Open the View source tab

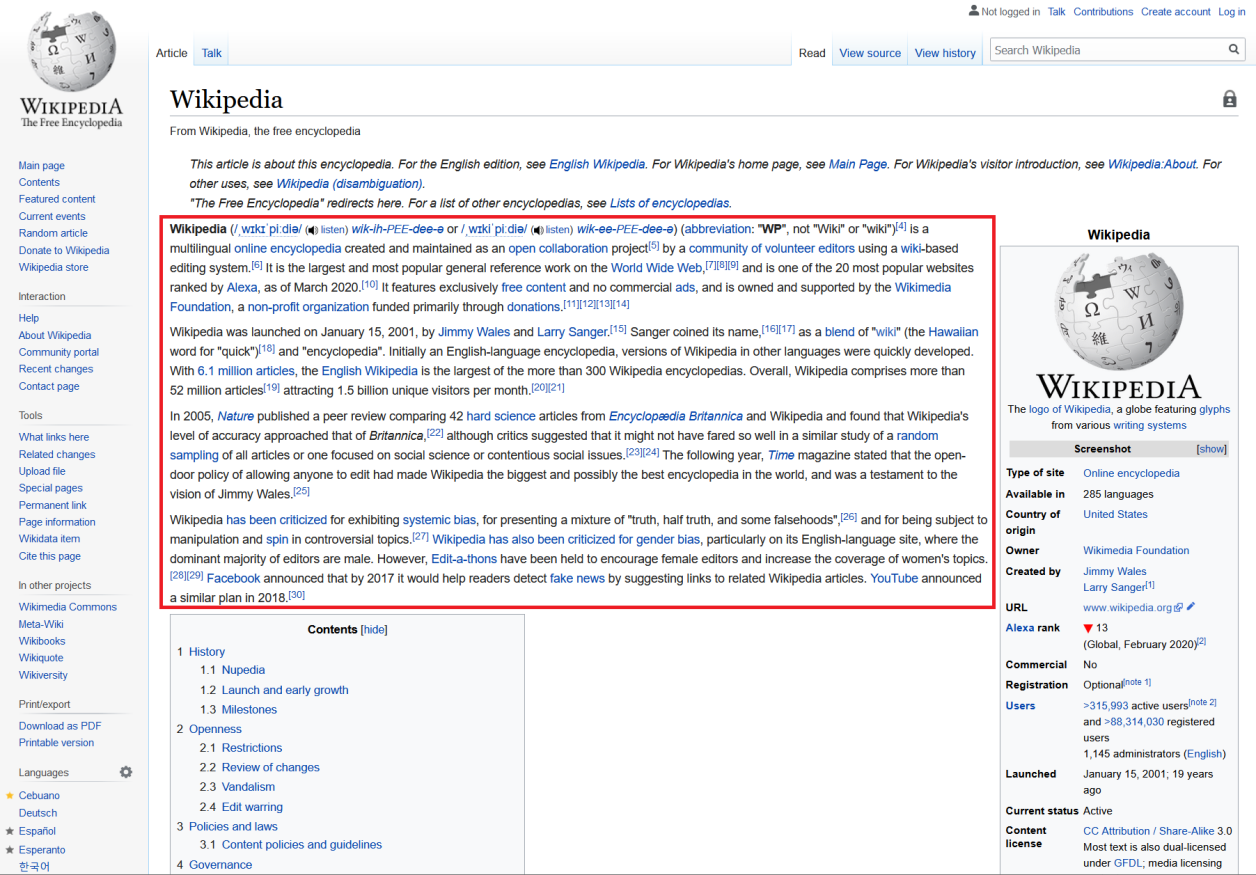pos(870,53)
